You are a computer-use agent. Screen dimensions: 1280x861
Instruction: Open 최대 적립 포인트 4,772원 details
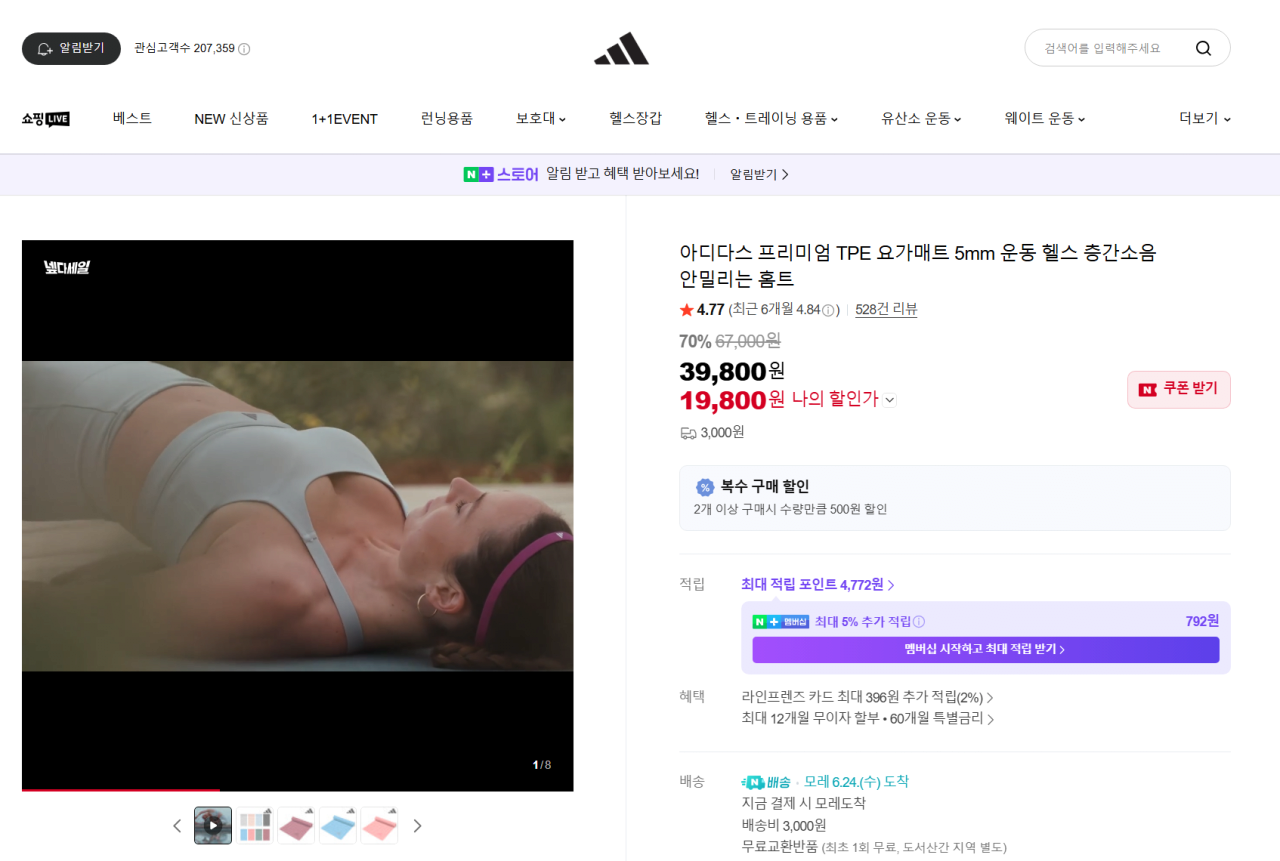[818, 585]
